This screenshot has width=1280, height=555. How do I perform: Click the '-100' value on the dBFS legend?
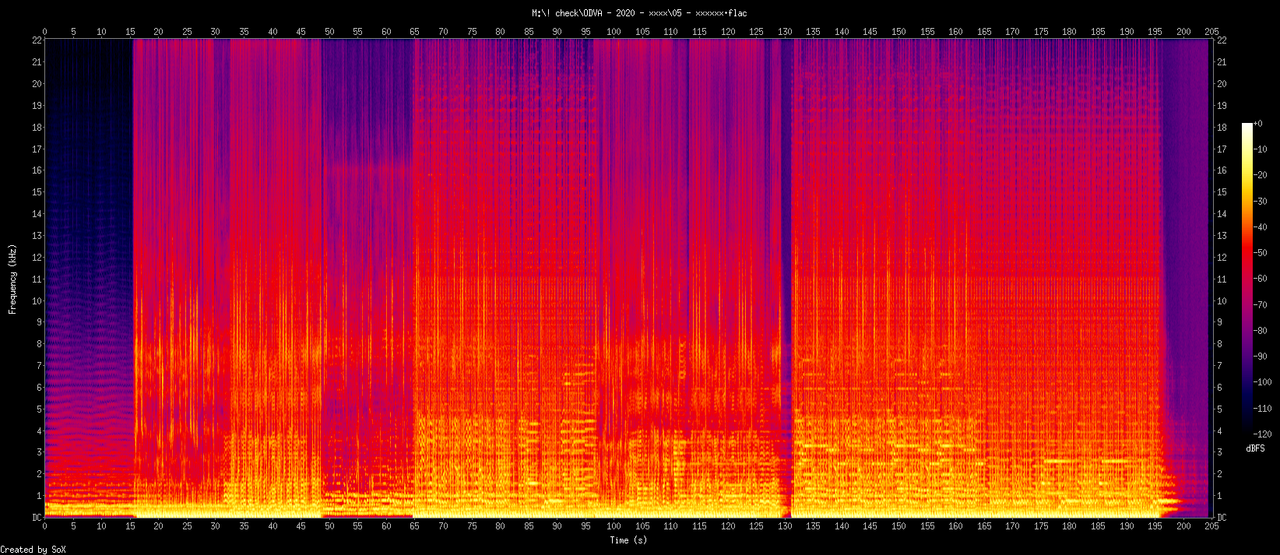(1264, 383)
